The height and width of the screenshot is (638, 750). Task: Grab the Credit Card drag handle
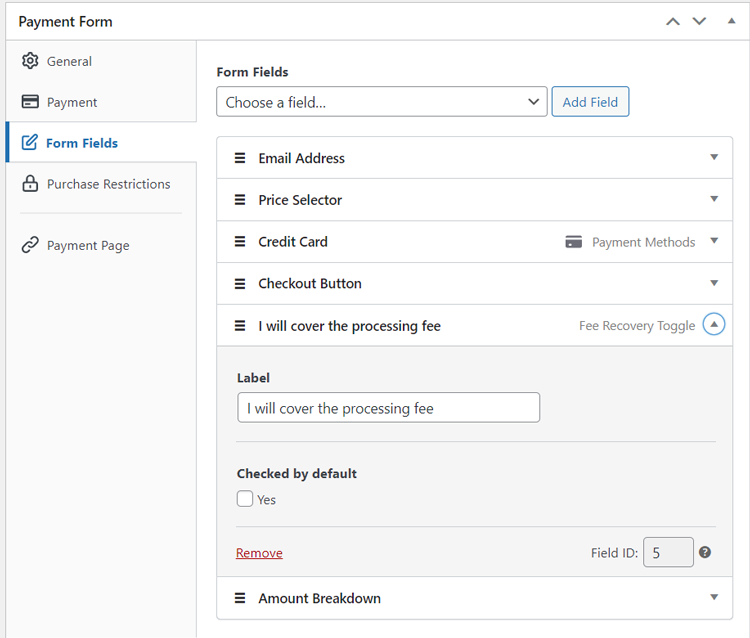pyautogui.click(x=240, y=242)
